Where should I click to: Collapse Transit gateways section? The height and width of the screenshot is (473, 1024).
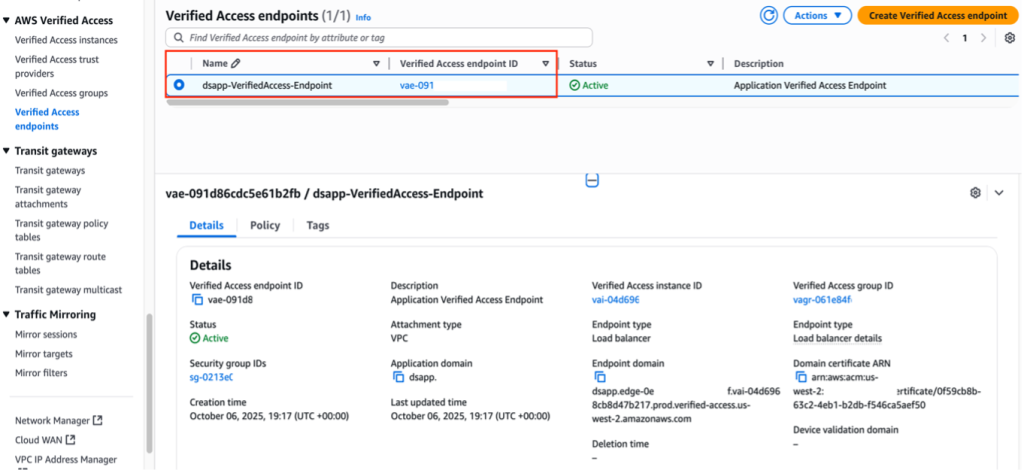point(7,151)
